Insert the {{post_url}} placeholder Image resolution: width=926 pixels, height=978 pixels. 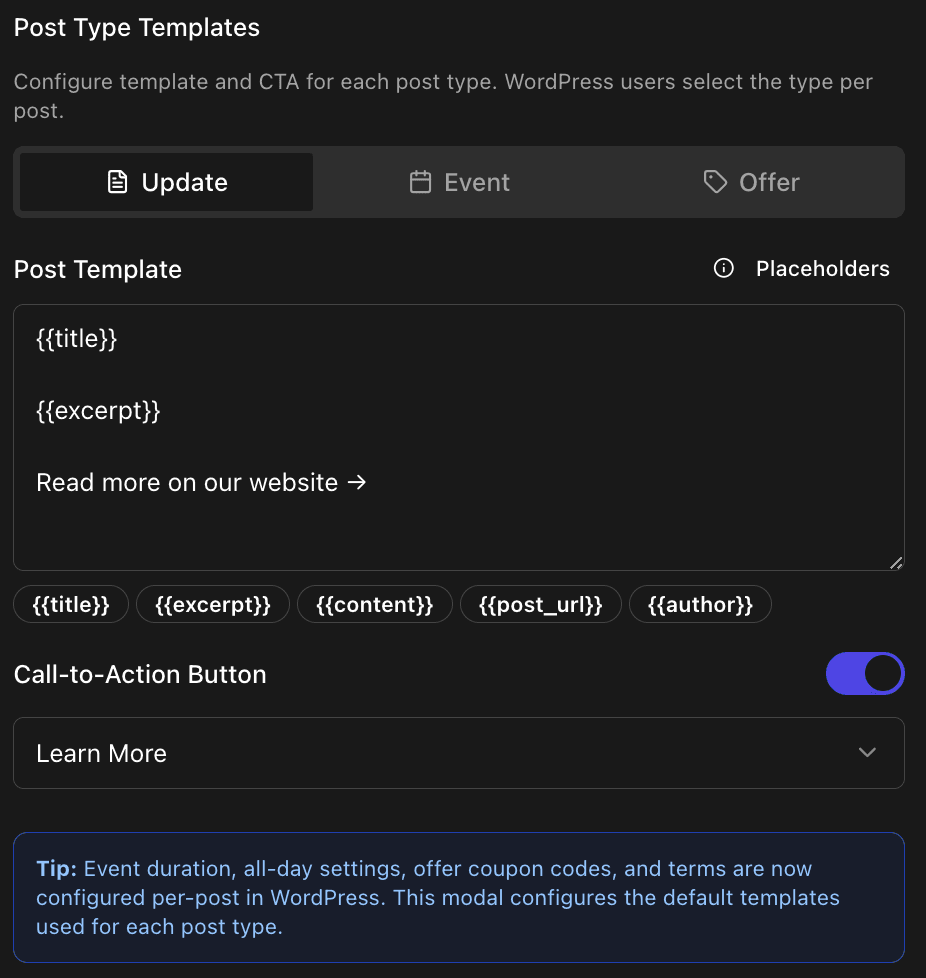click(x=540, y=604)
